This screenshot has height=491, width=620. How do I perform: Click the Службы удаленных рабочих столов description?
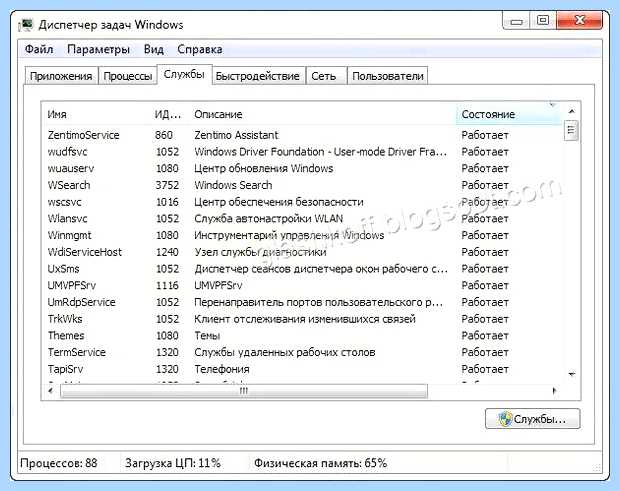[x=284, y=352]
